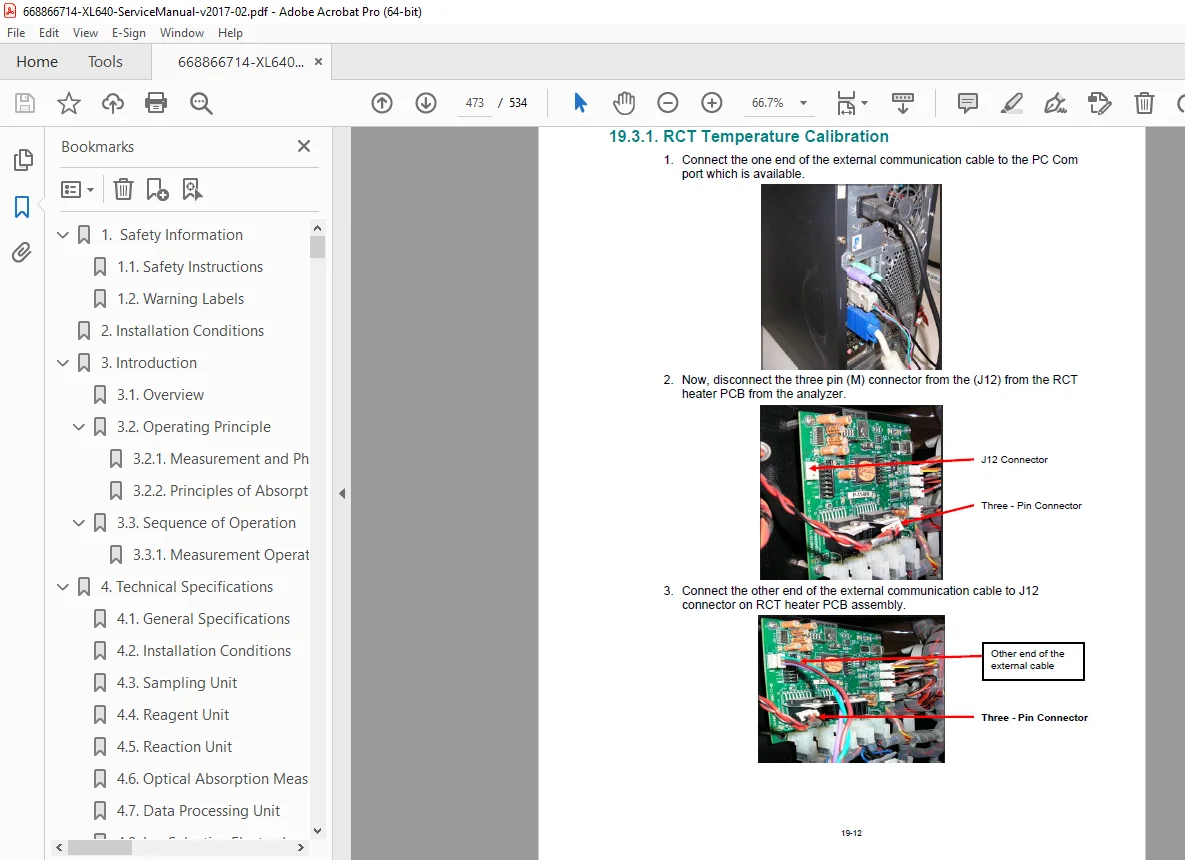1185x860 pixels.
Task: Click the toolbar delete trash icon
Action: [1144, 103]
